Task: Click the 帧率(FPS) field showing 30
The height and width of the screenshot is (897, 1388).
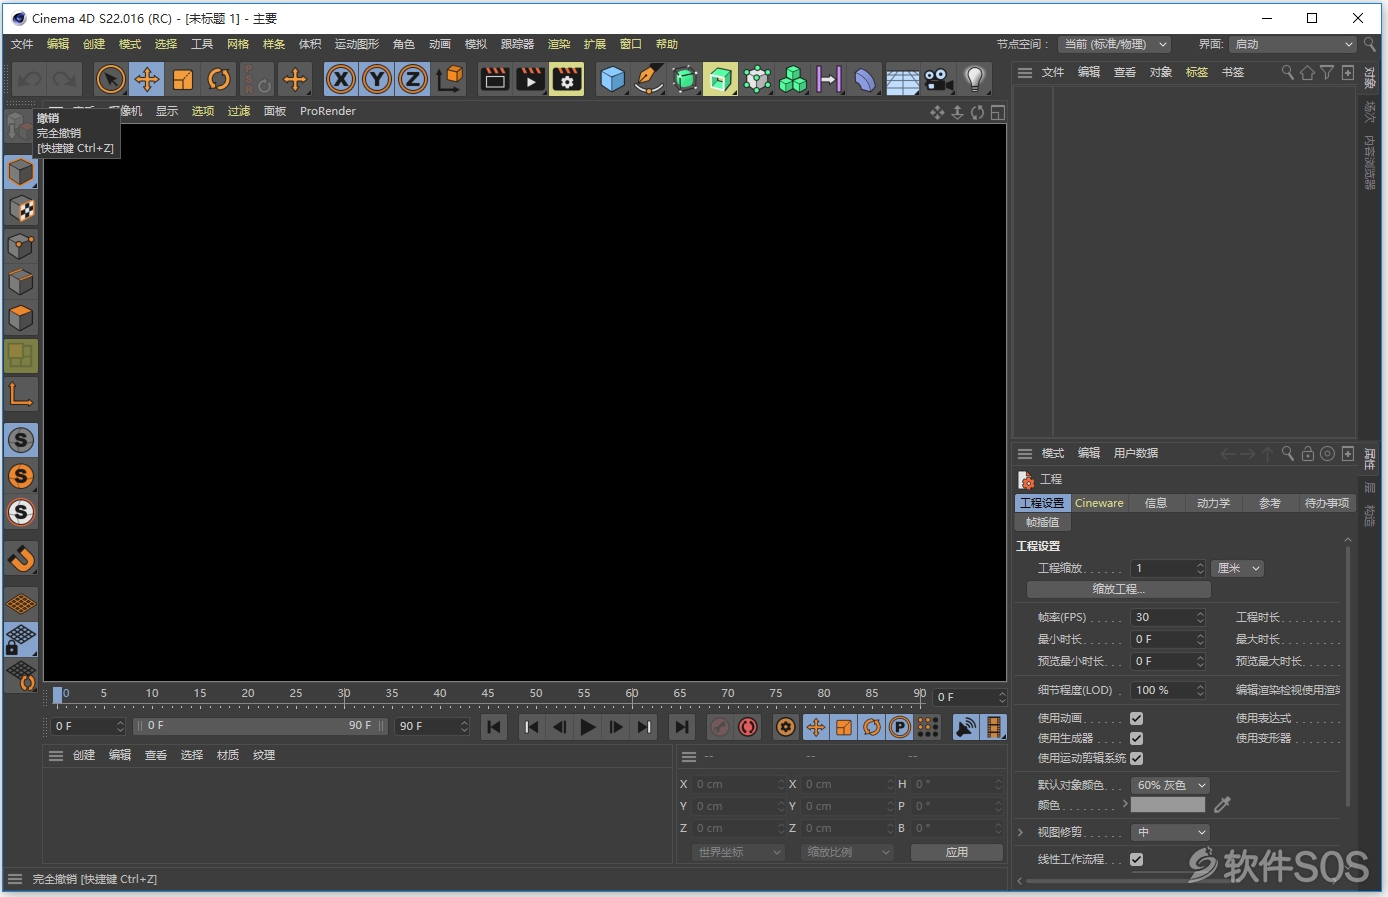Action: pos(1168,617)
